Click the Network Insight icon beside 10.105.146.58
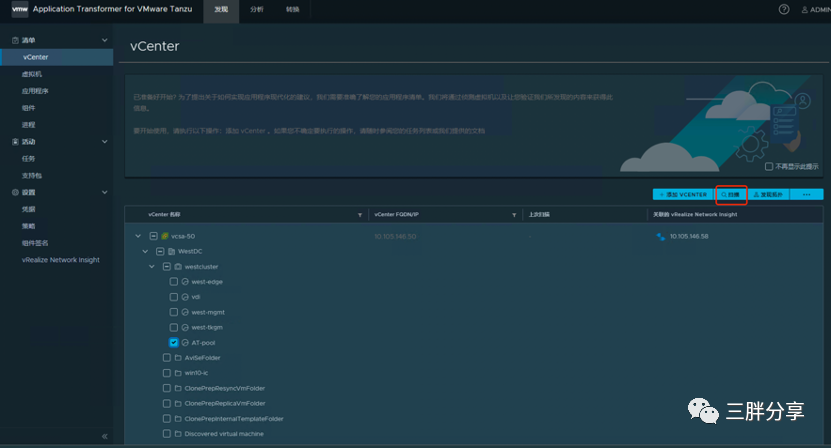 [661, 237]
